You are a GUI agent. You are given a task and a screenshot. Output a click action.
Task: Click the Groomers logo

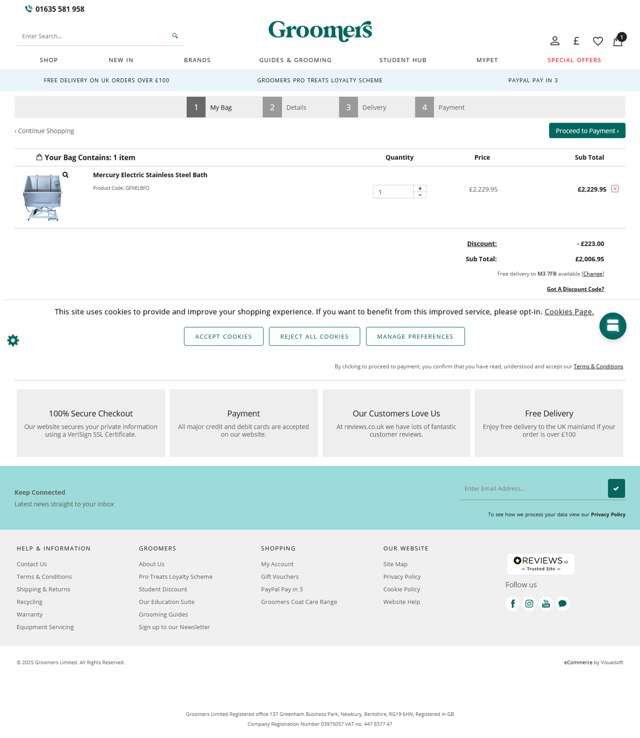(x=320, y=31)
